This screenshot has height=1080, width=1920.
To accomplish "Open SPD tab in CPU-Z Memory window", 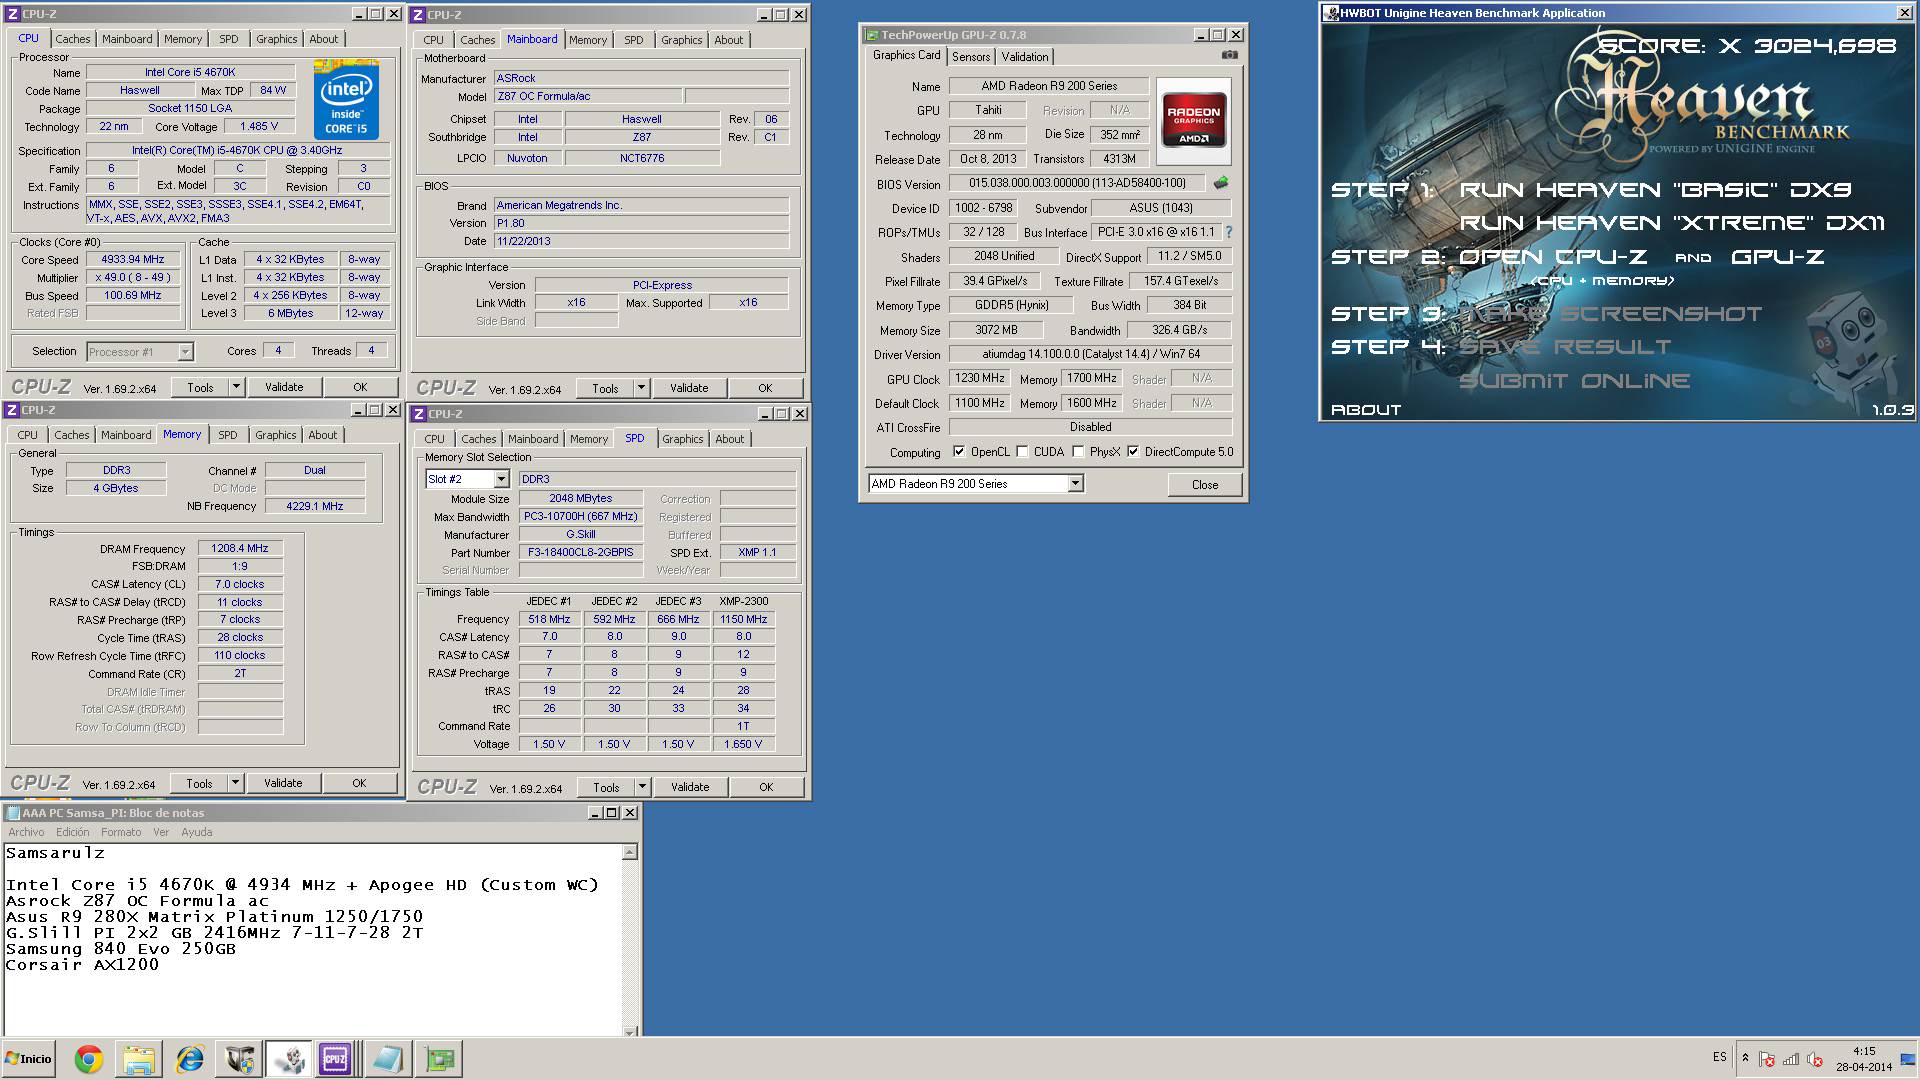I will 228,435.
